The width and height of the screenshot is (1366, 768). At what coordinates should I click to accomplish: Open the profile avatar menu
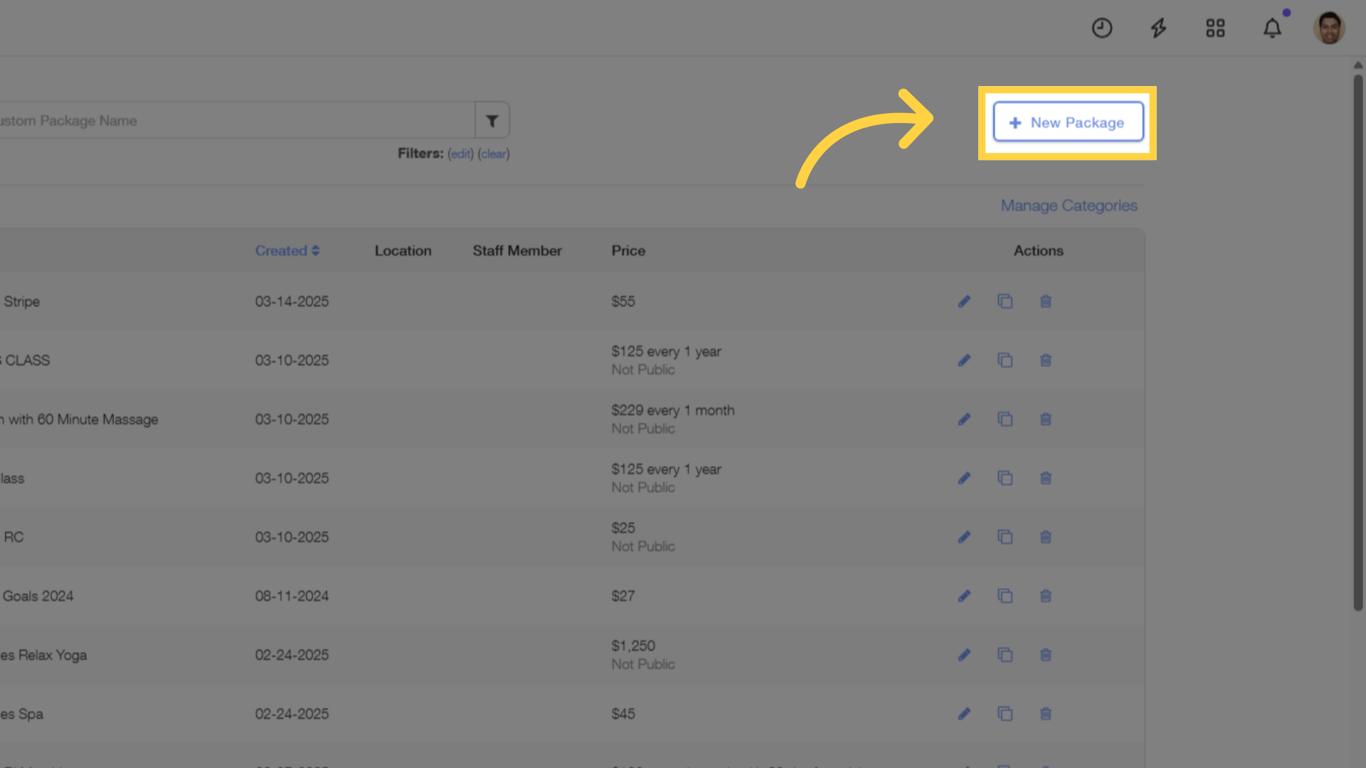coord(1329,28)
